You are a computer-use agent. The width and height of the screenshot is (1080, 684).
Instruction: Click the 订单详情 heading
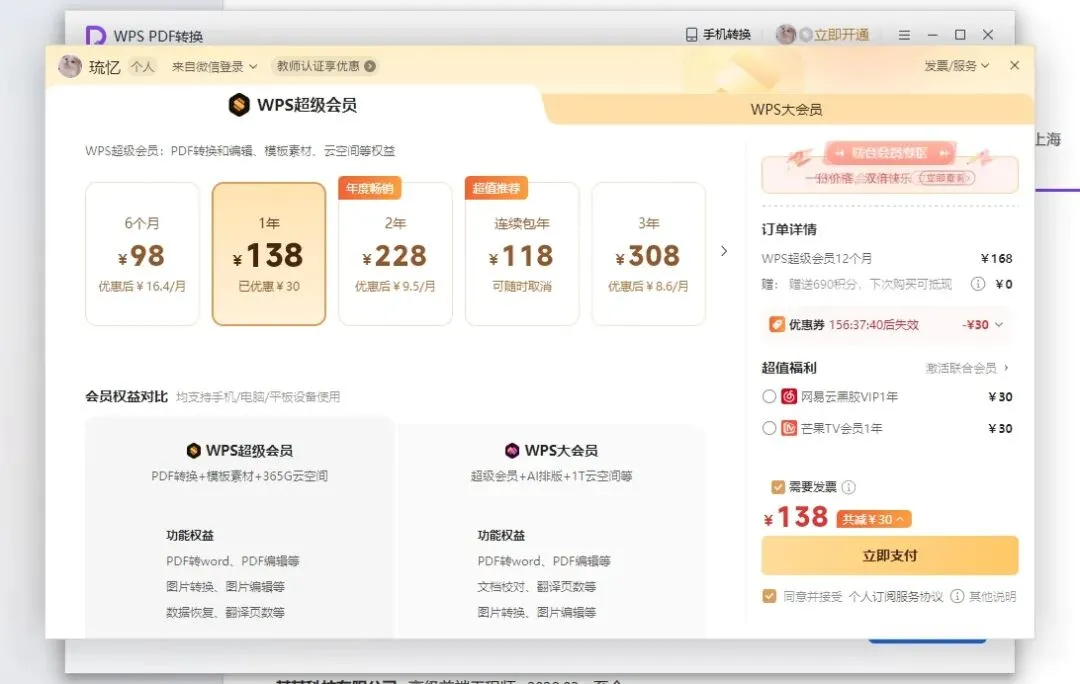(789, 229)
